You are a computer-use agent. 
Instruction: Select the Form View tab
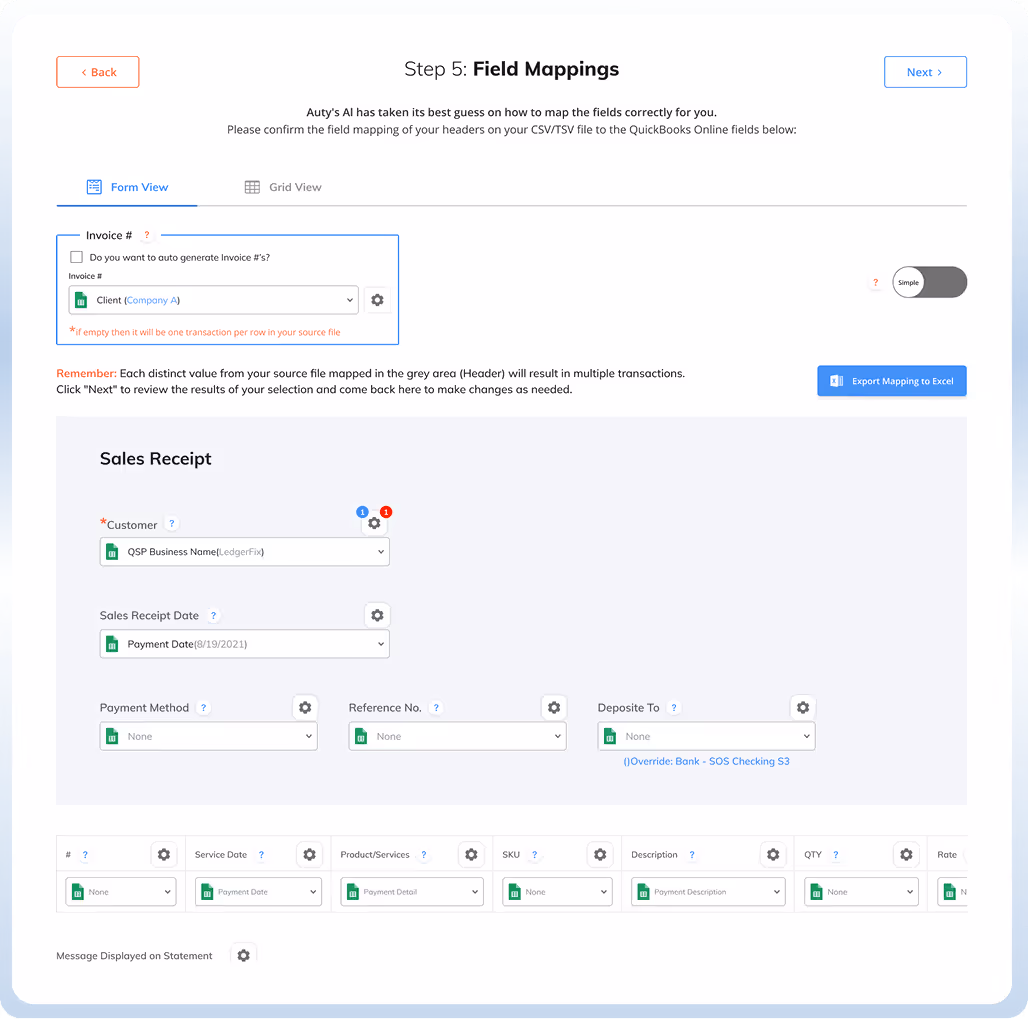[127, 187]
